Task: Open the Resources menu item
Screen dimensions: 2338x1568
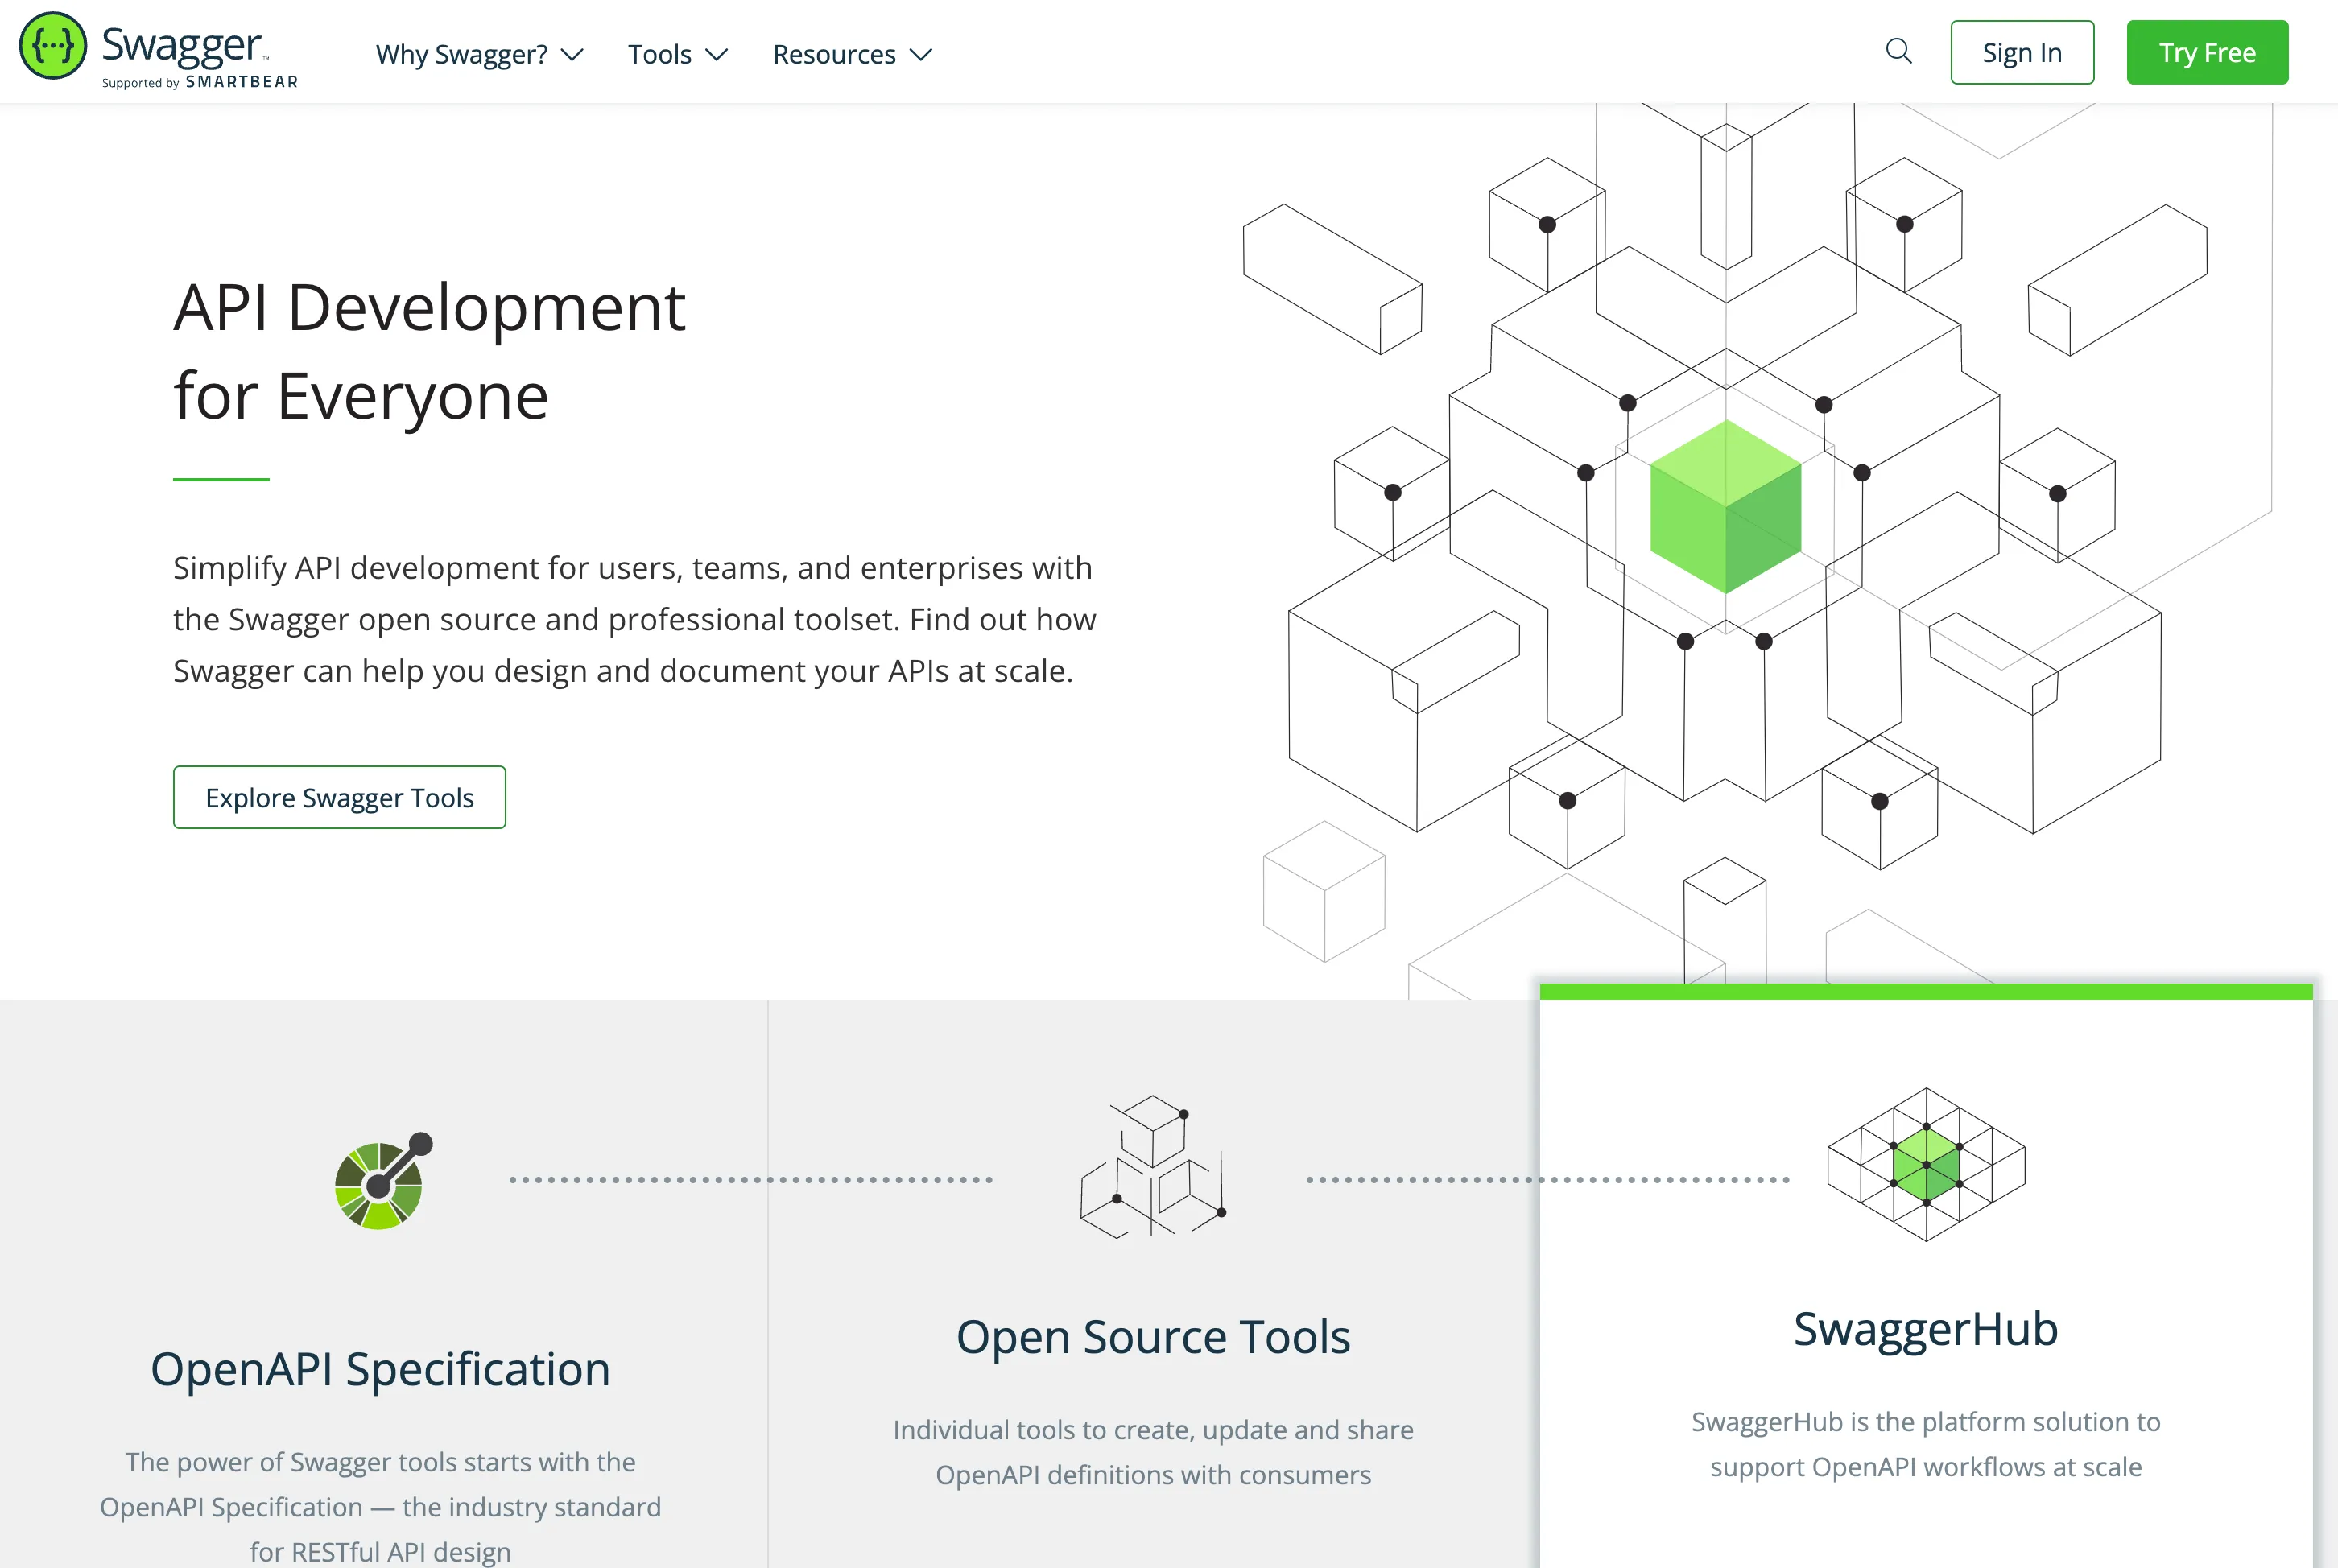Action: (x=852, y=54)
